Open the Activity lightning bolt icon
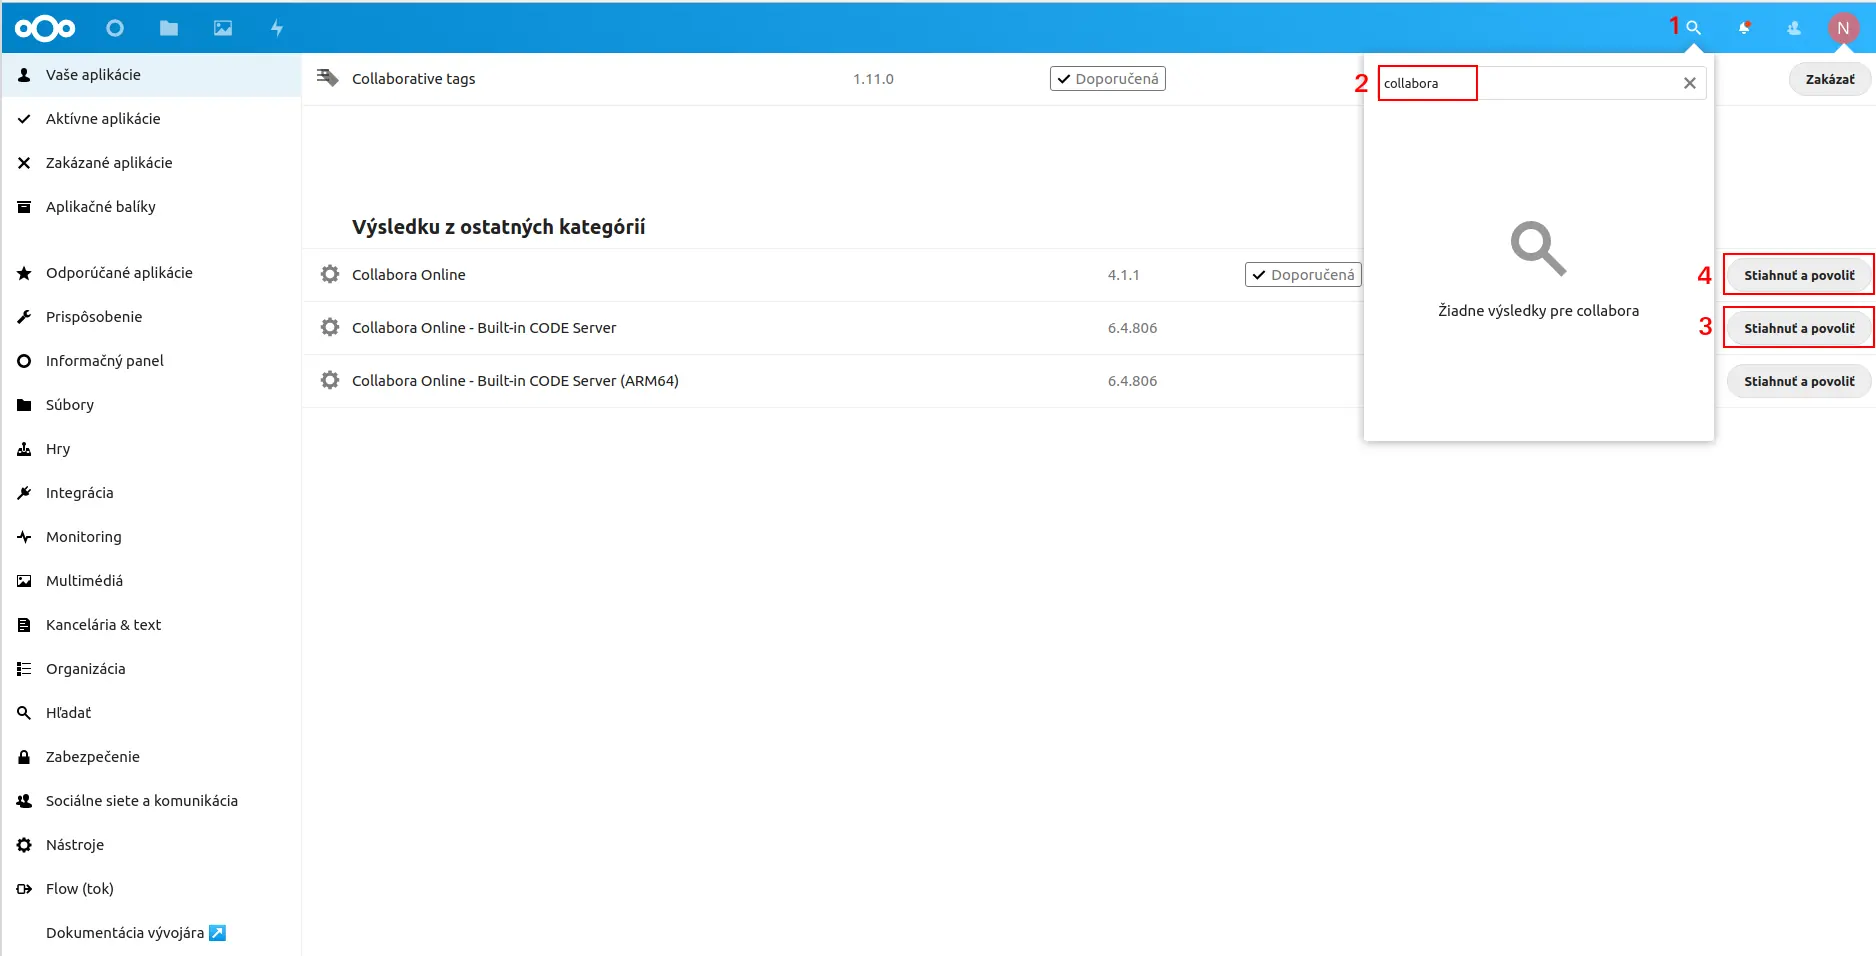Image resolution: width=1876 pixels, height=956 pixels. tap(277, 28)
